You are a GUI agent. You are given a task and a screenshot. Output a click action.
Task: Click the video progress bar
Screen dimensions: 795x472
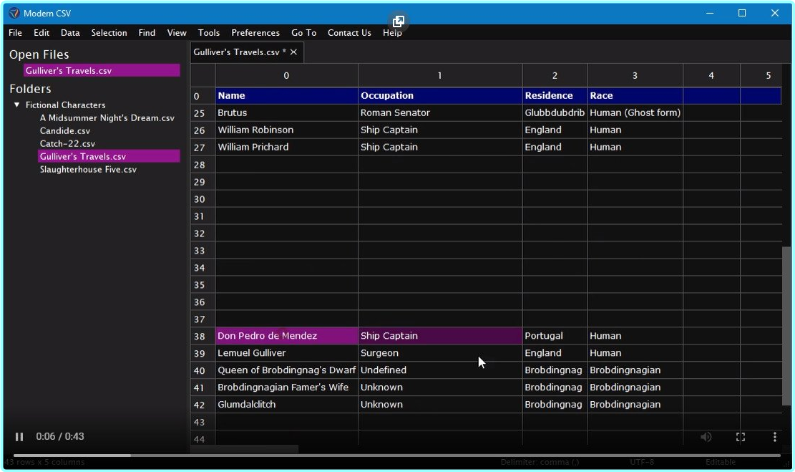coord(400,455)
